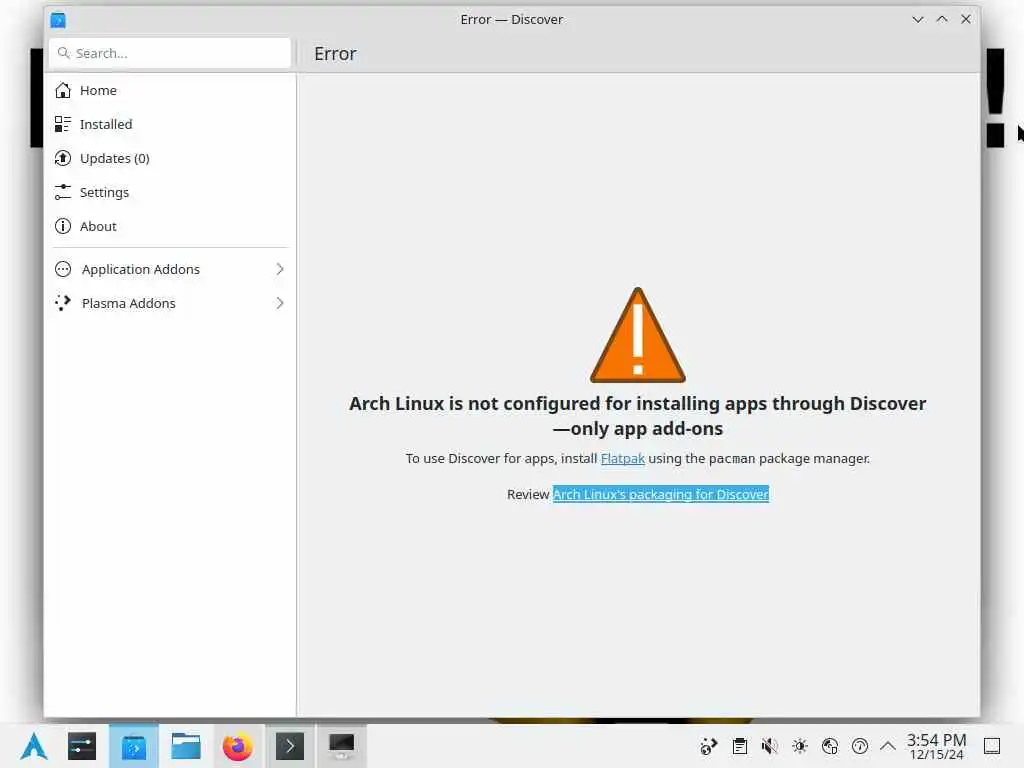The height and width of the screenshot is (768, 1024).
Task: Close the Discover window
Action: coord(966,20)
